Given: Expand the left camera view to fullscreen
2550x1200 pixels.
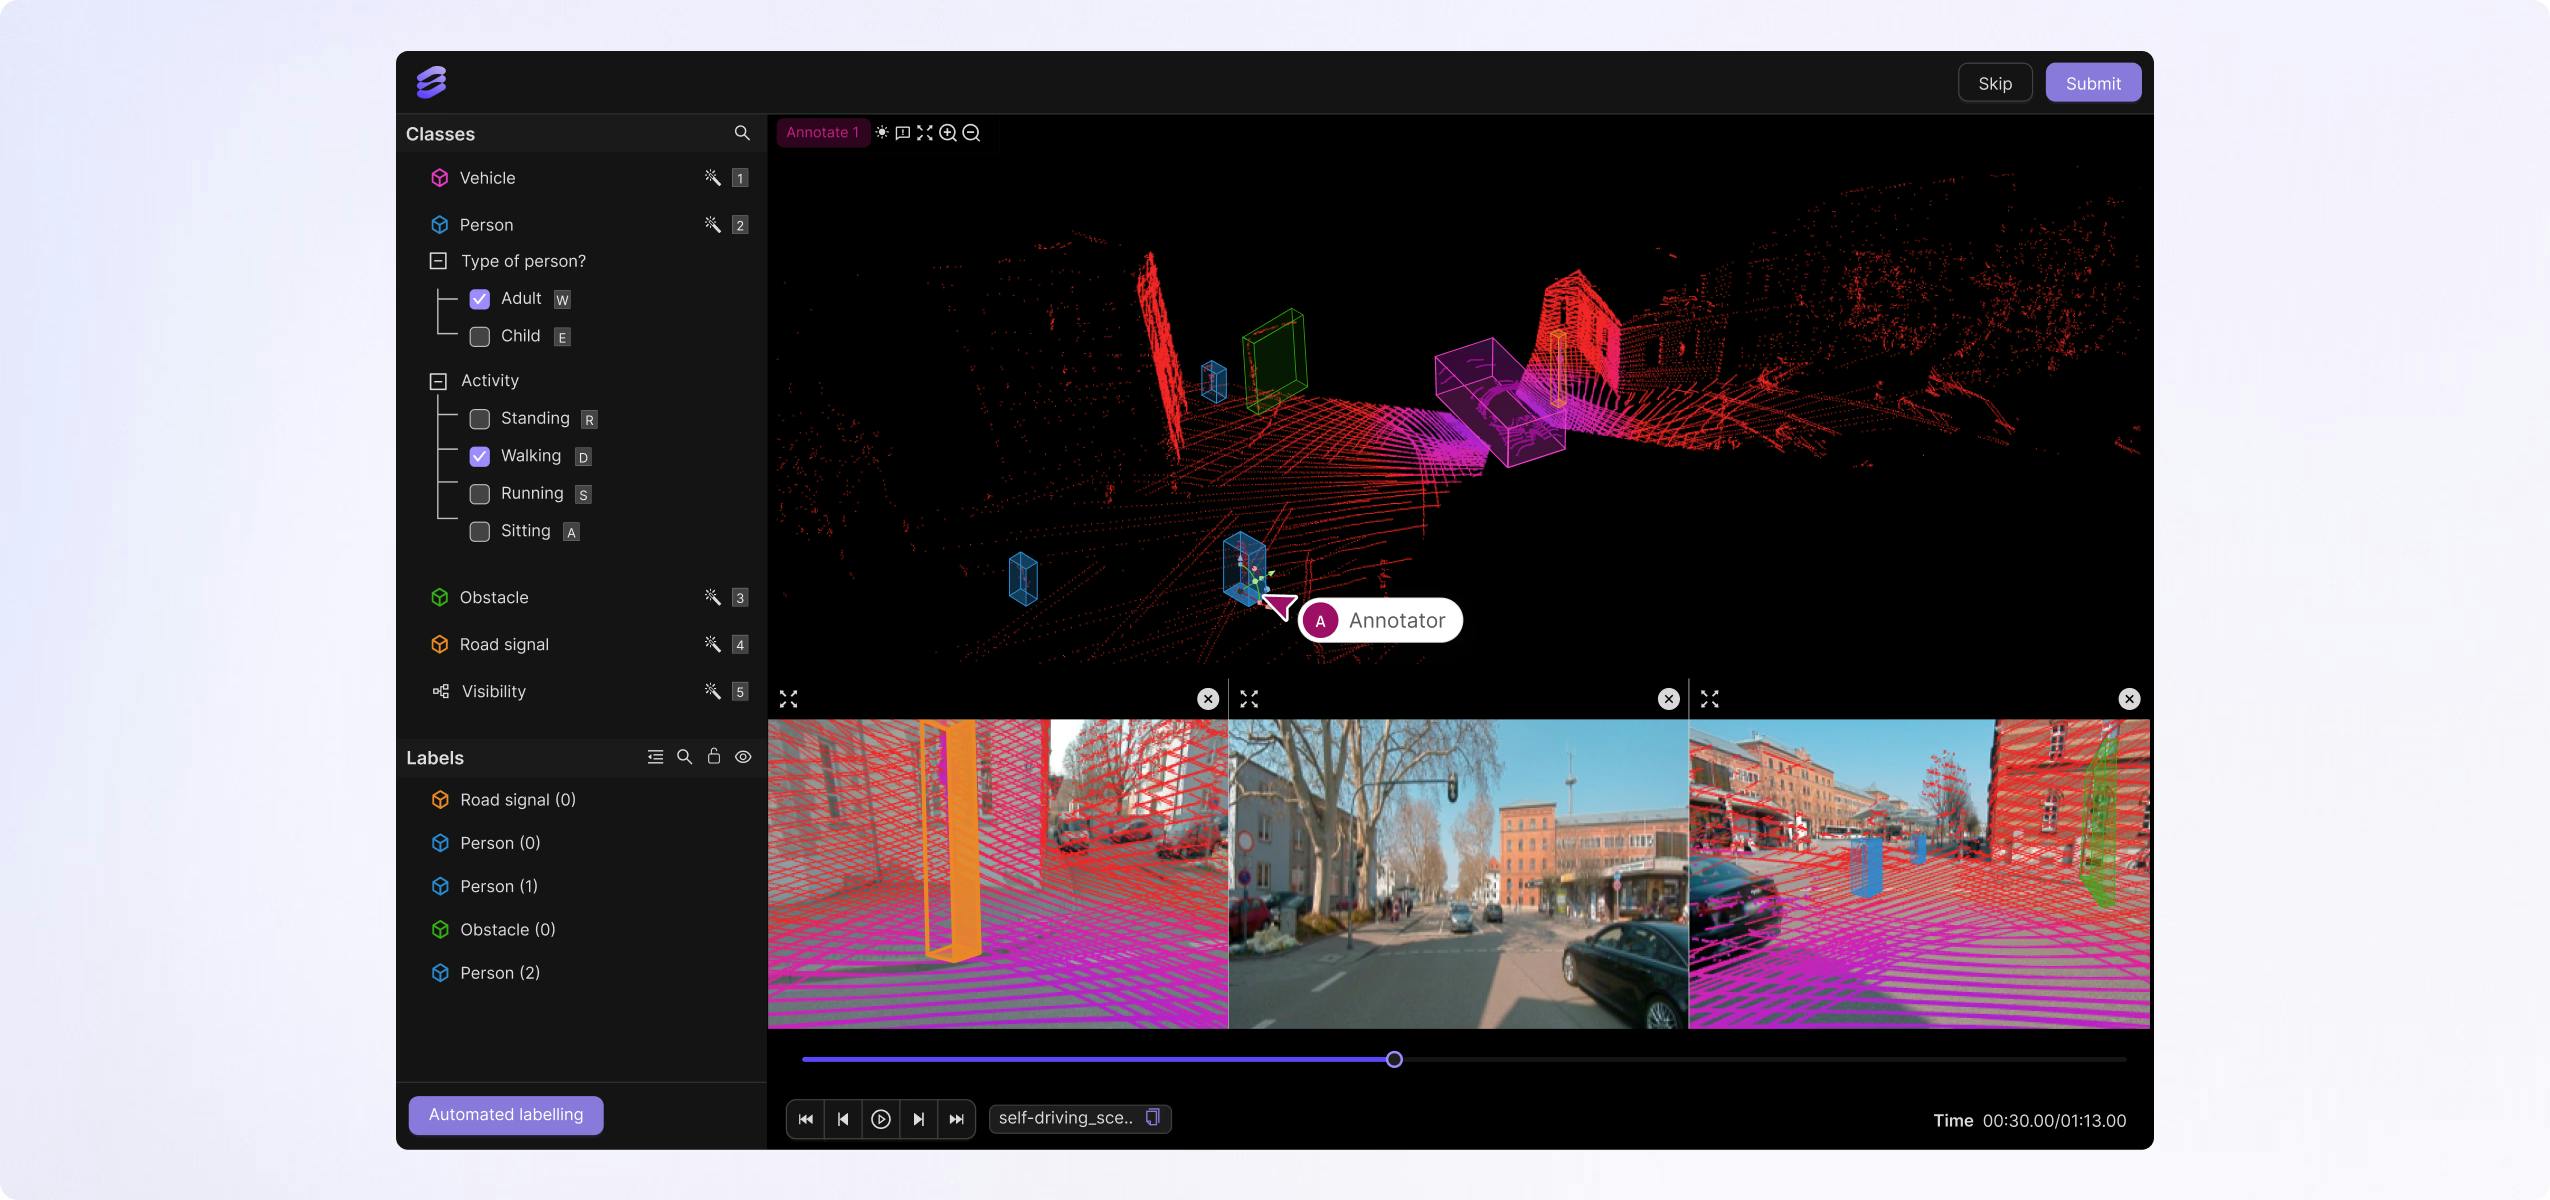Looking at the screenshot, I should point(788,697).
